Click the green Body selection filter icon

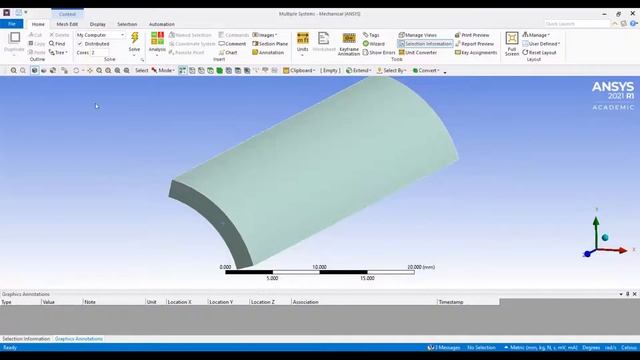(x=220, y=71)
